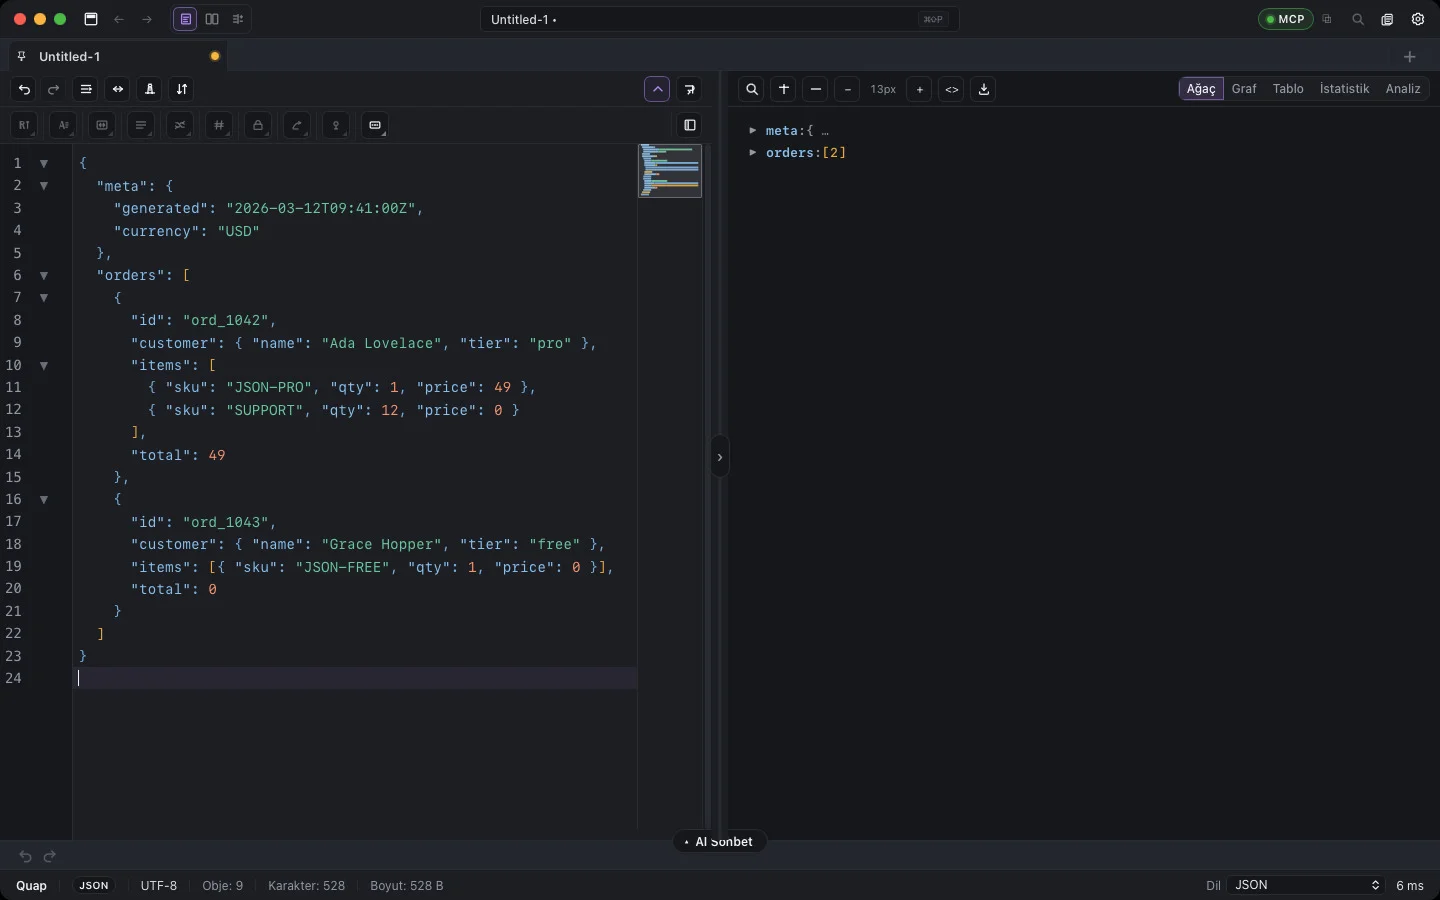The width and height of the screenshot is (1440, 900).
Task: Click the horizontal double-arrow minify icon
Action: click(118, 90)
